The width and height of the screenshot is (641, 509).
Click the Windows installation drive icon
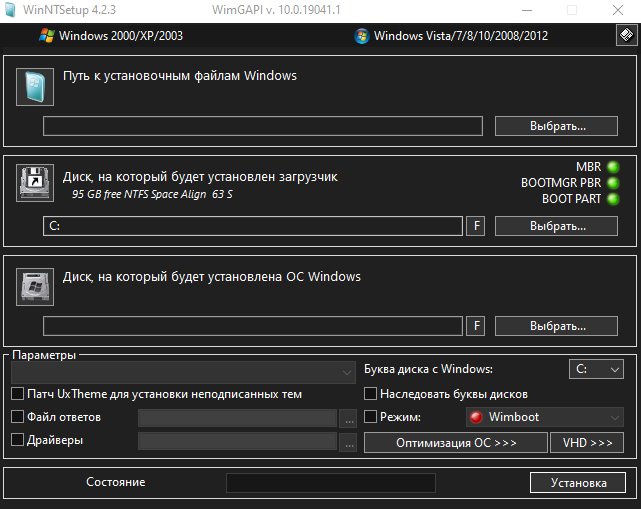35,287
